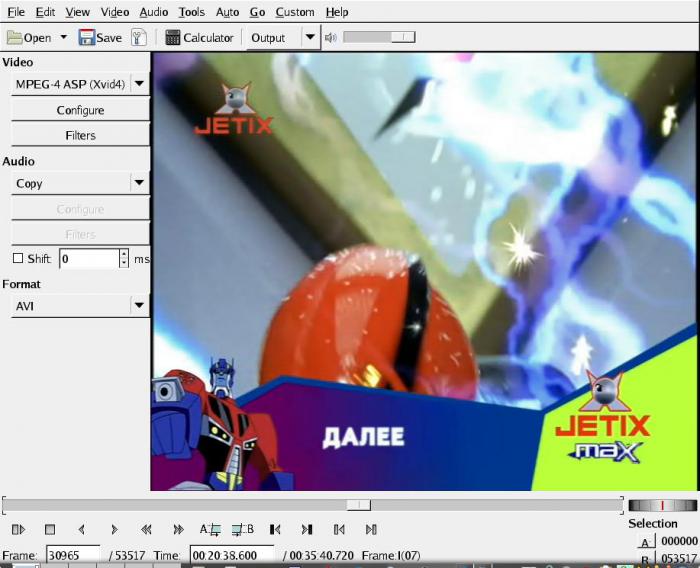Screen dimensions: 700x568
Task: Click the video Filters button
Action: pyautogui.click(x=80, y=135)
